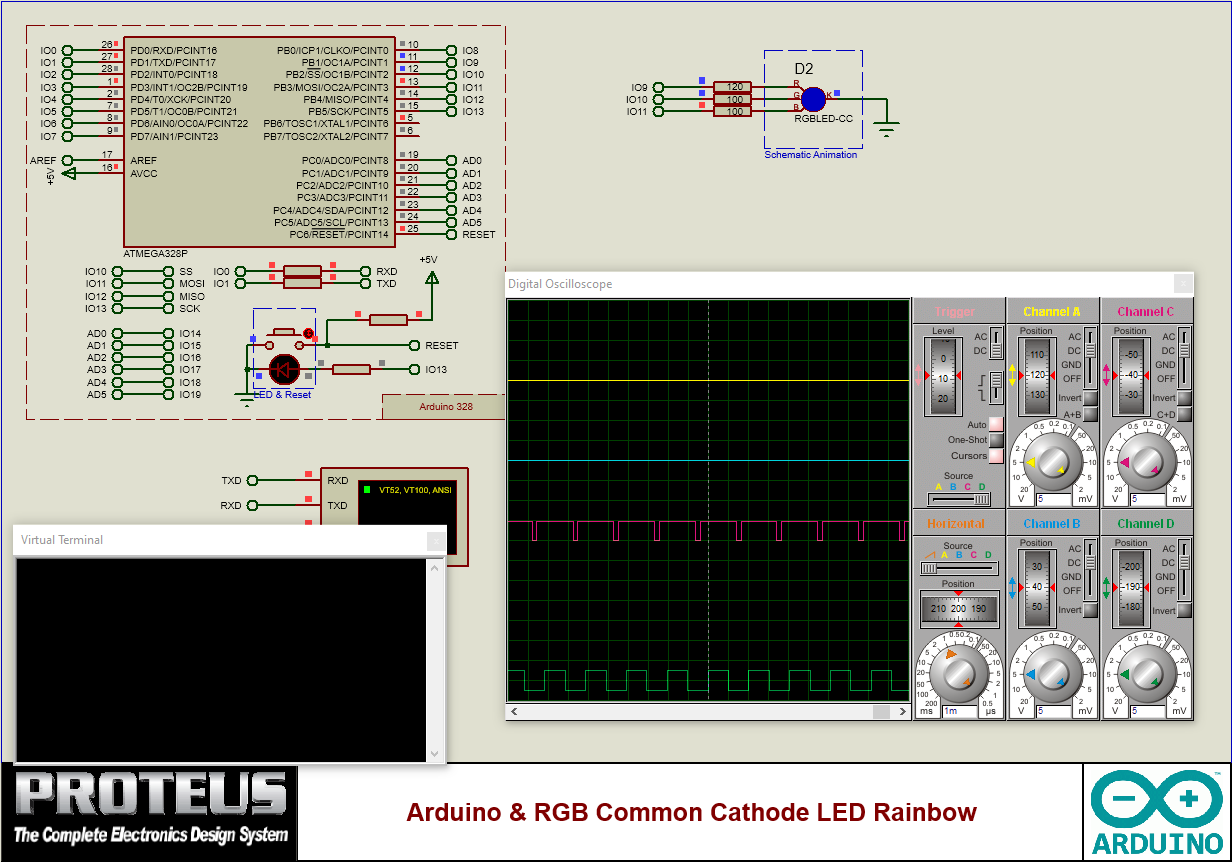Image resolution: width=1232 pixels, height=862 pixels.
Task: Set Channel B coupling slider to GND
Action: pyautogui.click(x=1092, y=577)
